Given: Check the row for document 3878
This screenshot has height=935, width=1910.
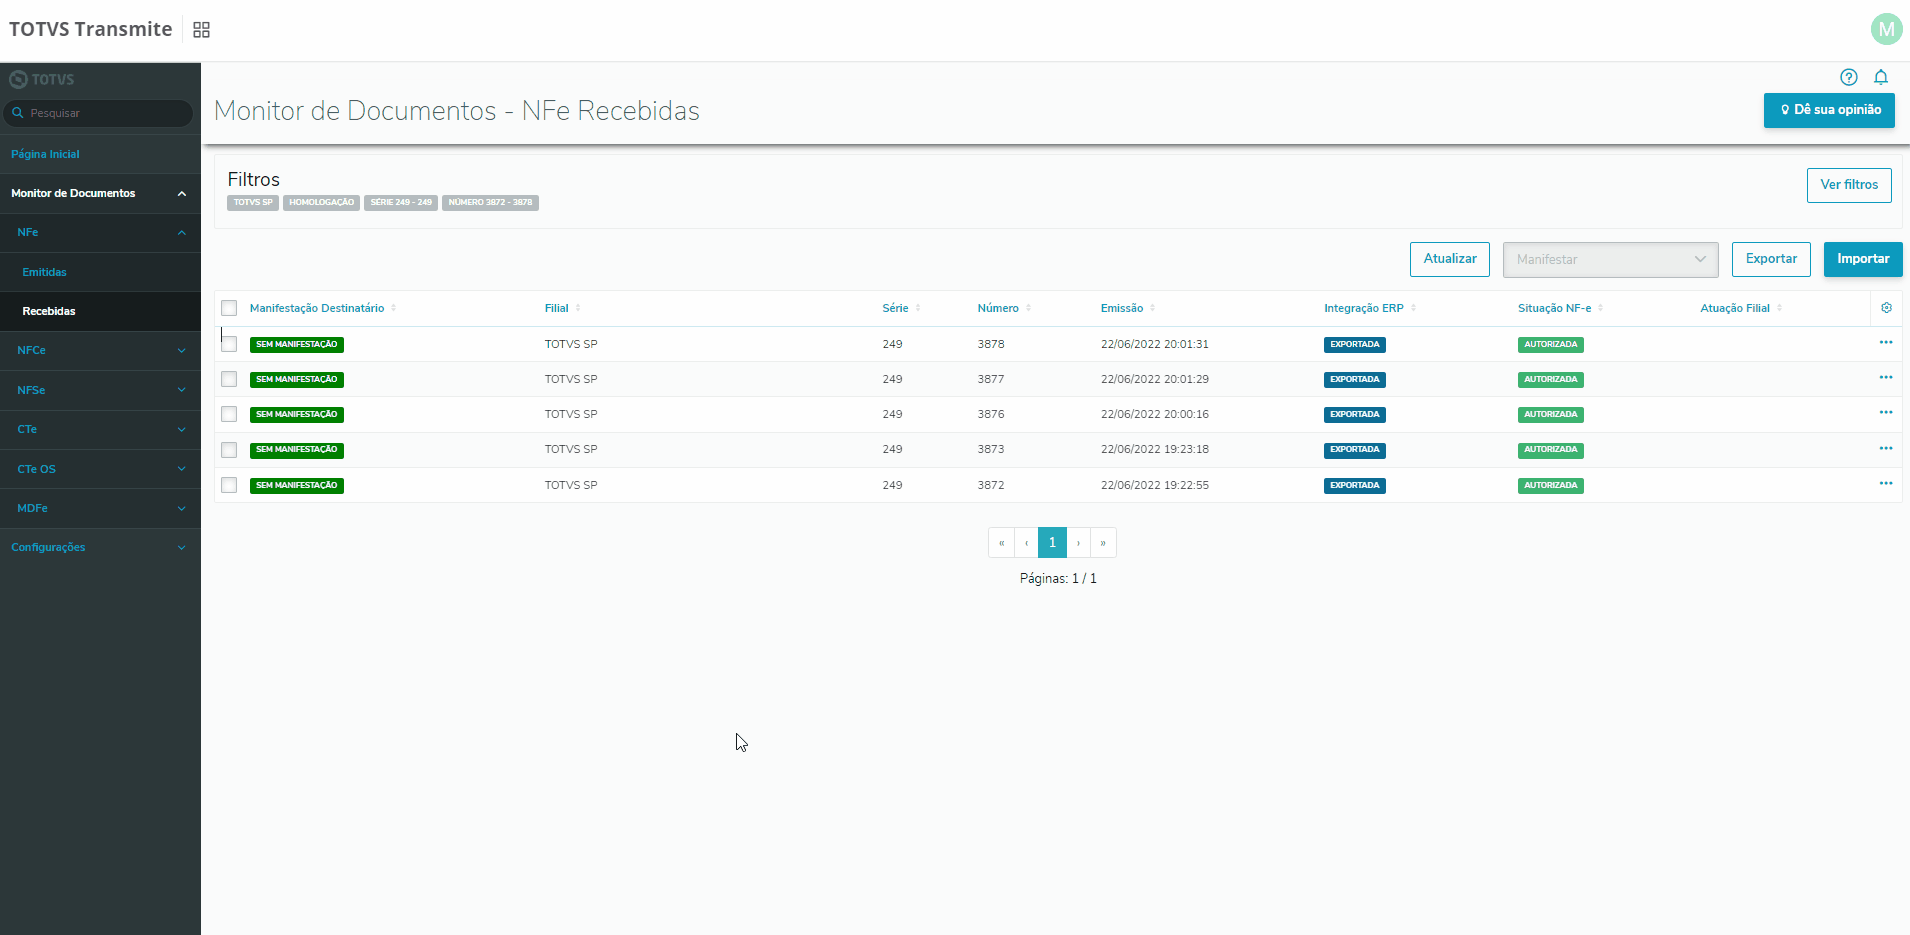Looking at the screenshot, I should (229, 344).
